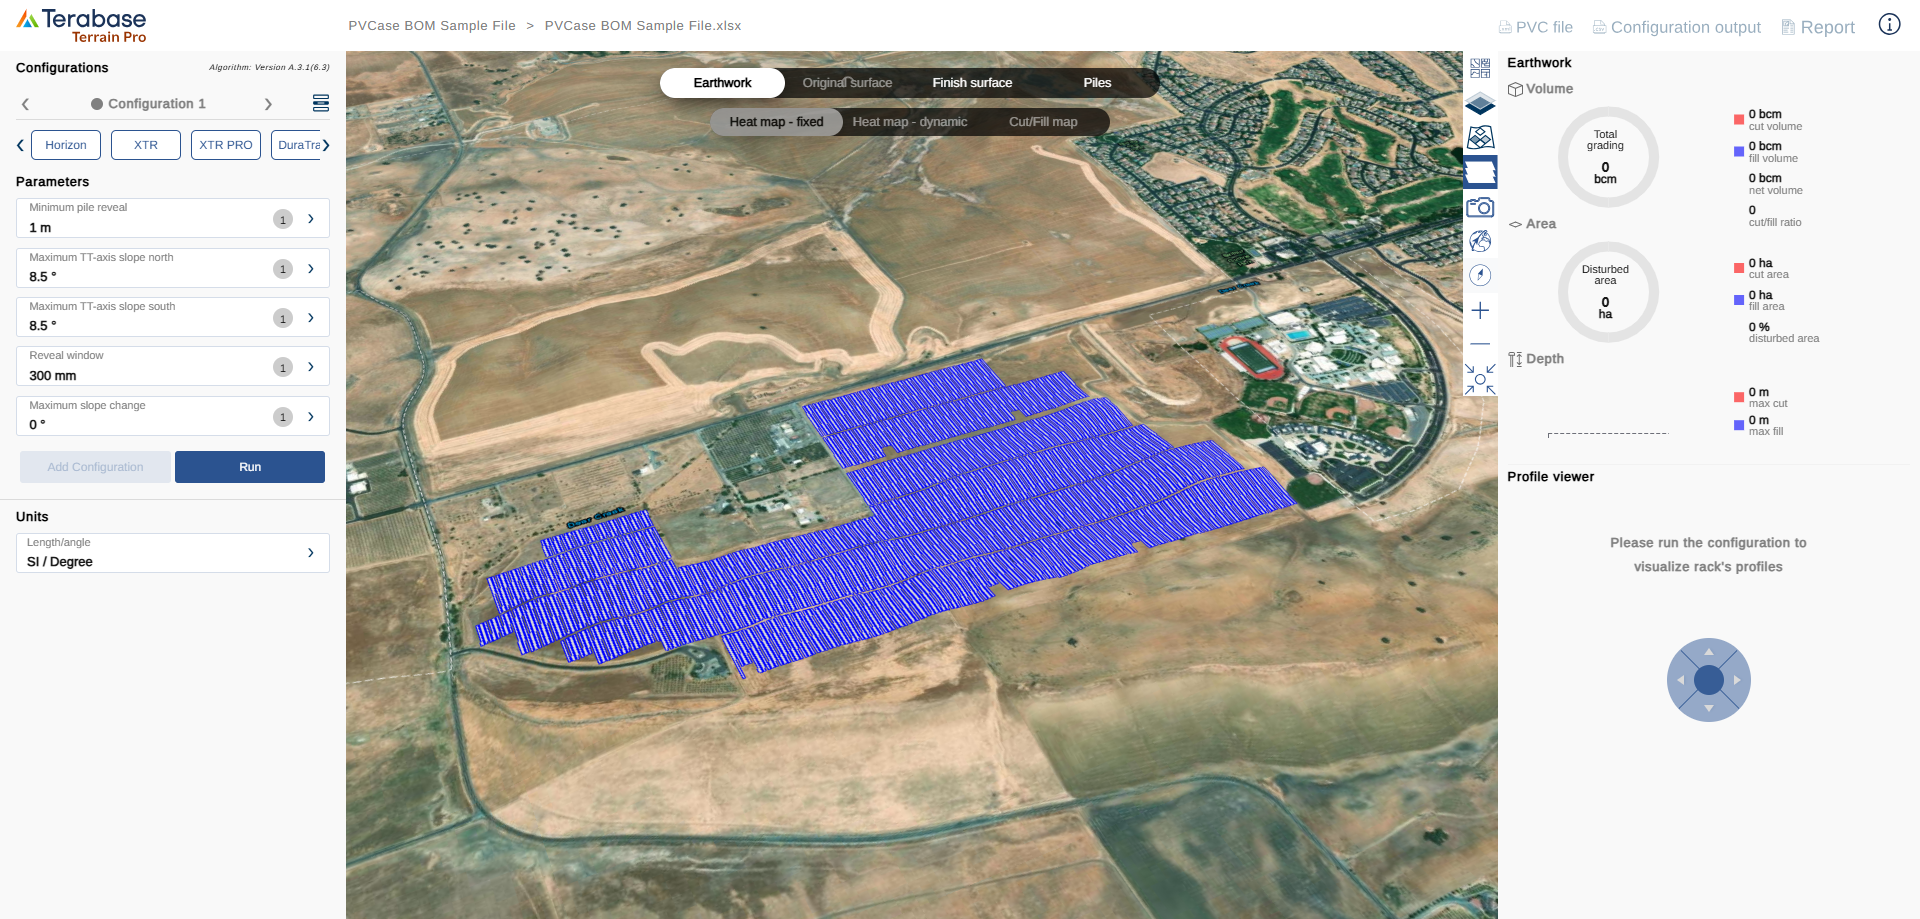This screenshot has height=919, width=1920.
Task: Pan view right with navigation pad arrow
Action: click(1737, 680)
